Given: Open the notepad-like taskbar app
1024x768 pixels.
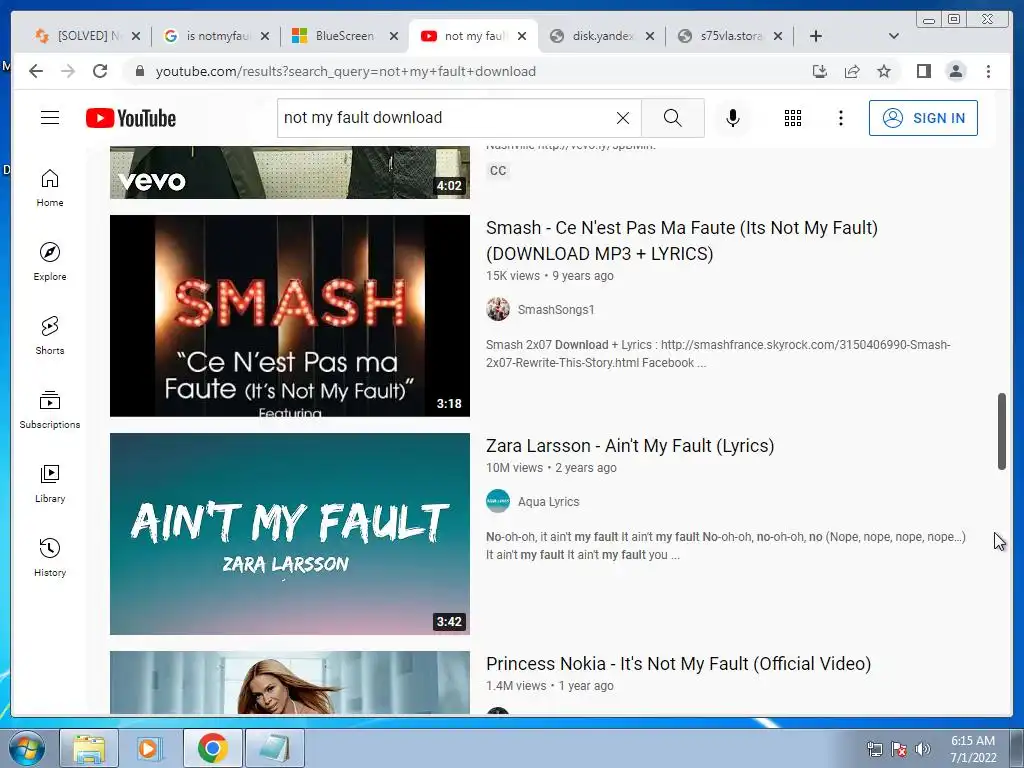Looking at the screenshot, I should (275, 748).
